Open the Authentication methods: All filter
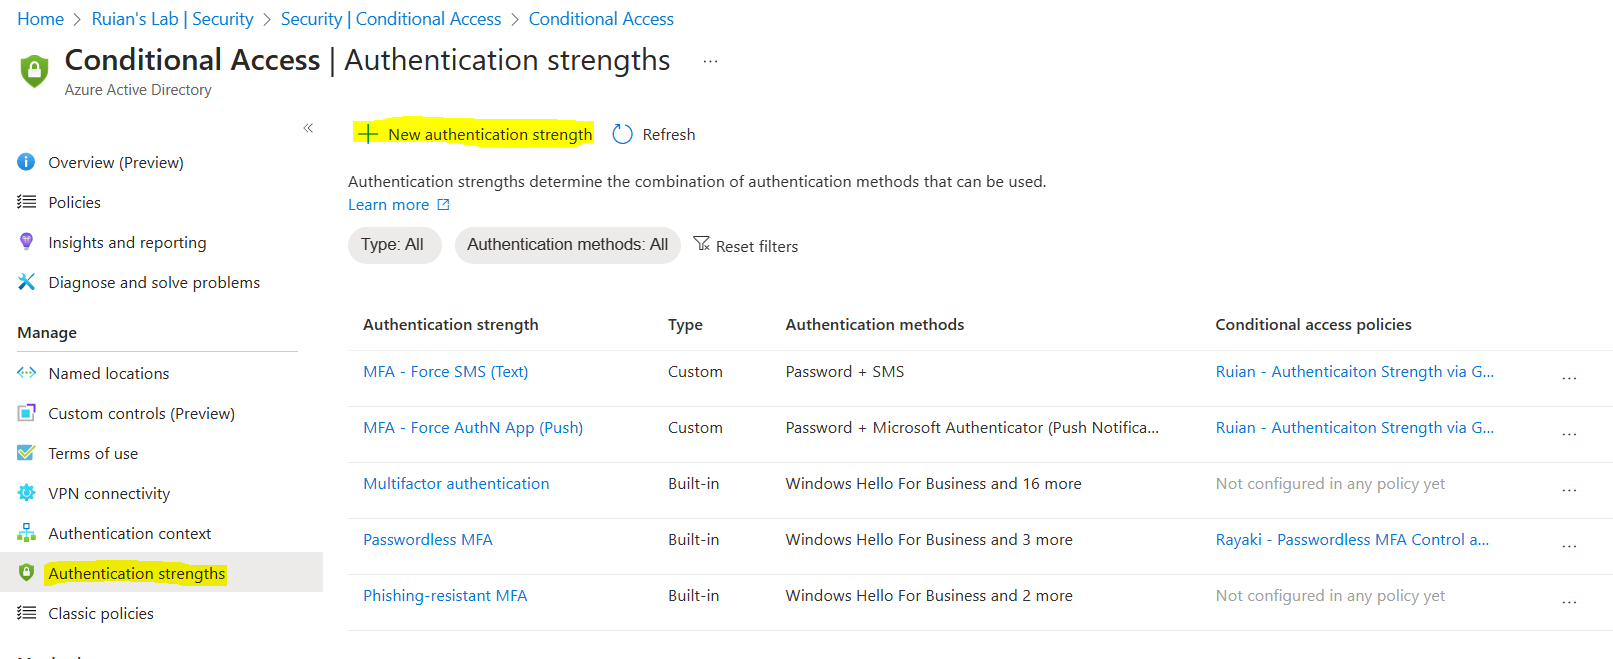1613x659 pixels. point(567,245)
